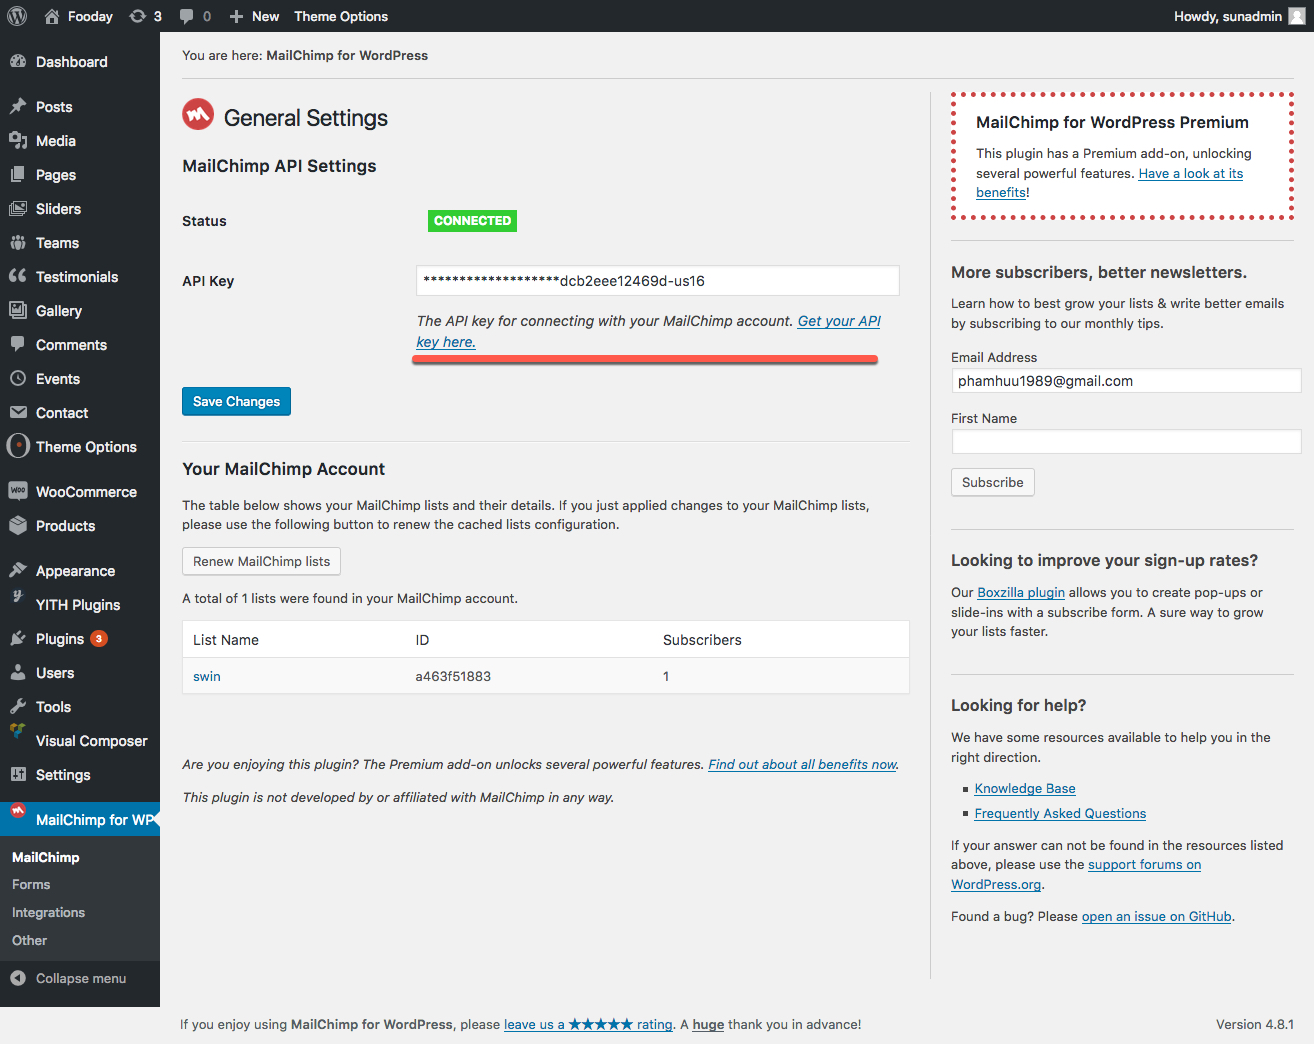Click the List Name column header
The height and width of the screenshot is (1044, 1314).
(x=226, y=640)
